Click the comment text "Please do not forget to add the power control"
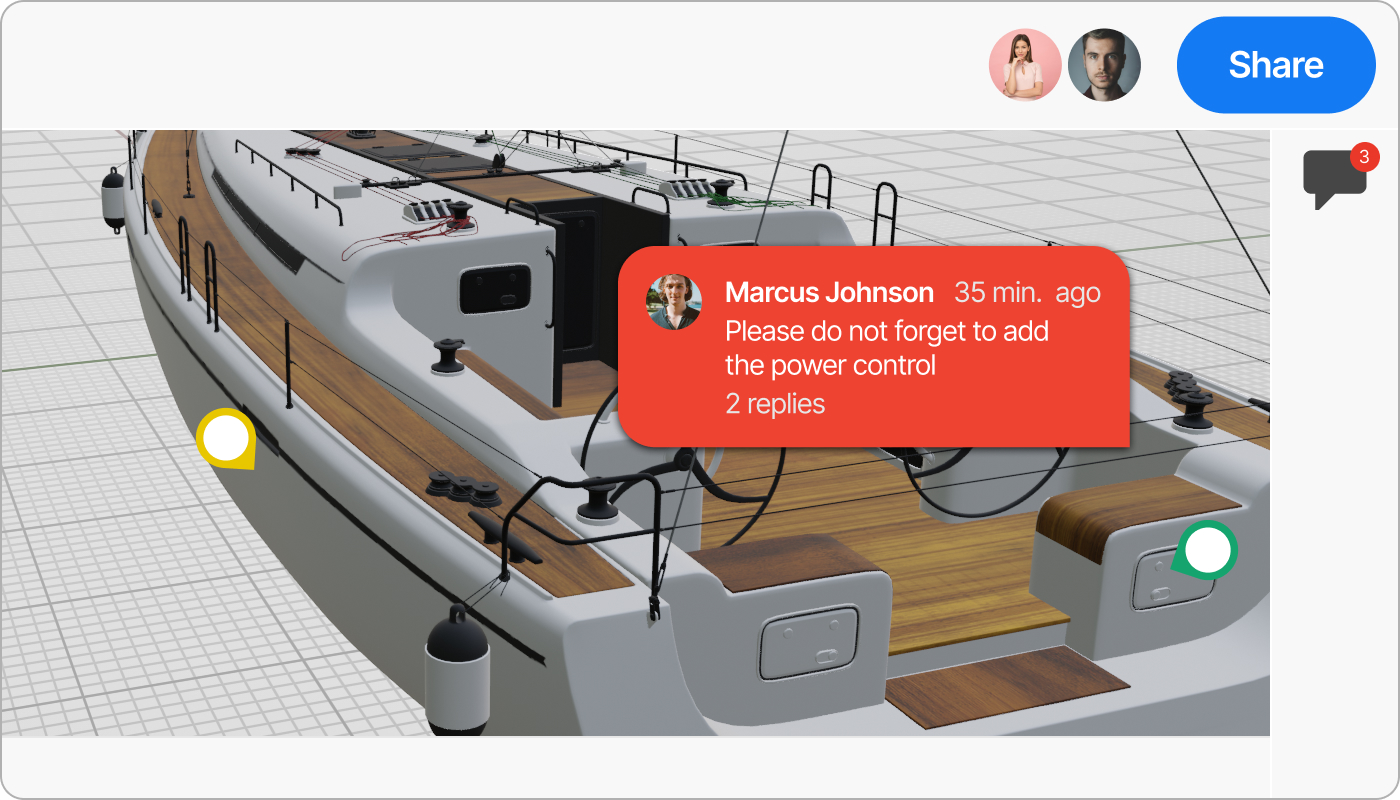 [x=887, y=348]
